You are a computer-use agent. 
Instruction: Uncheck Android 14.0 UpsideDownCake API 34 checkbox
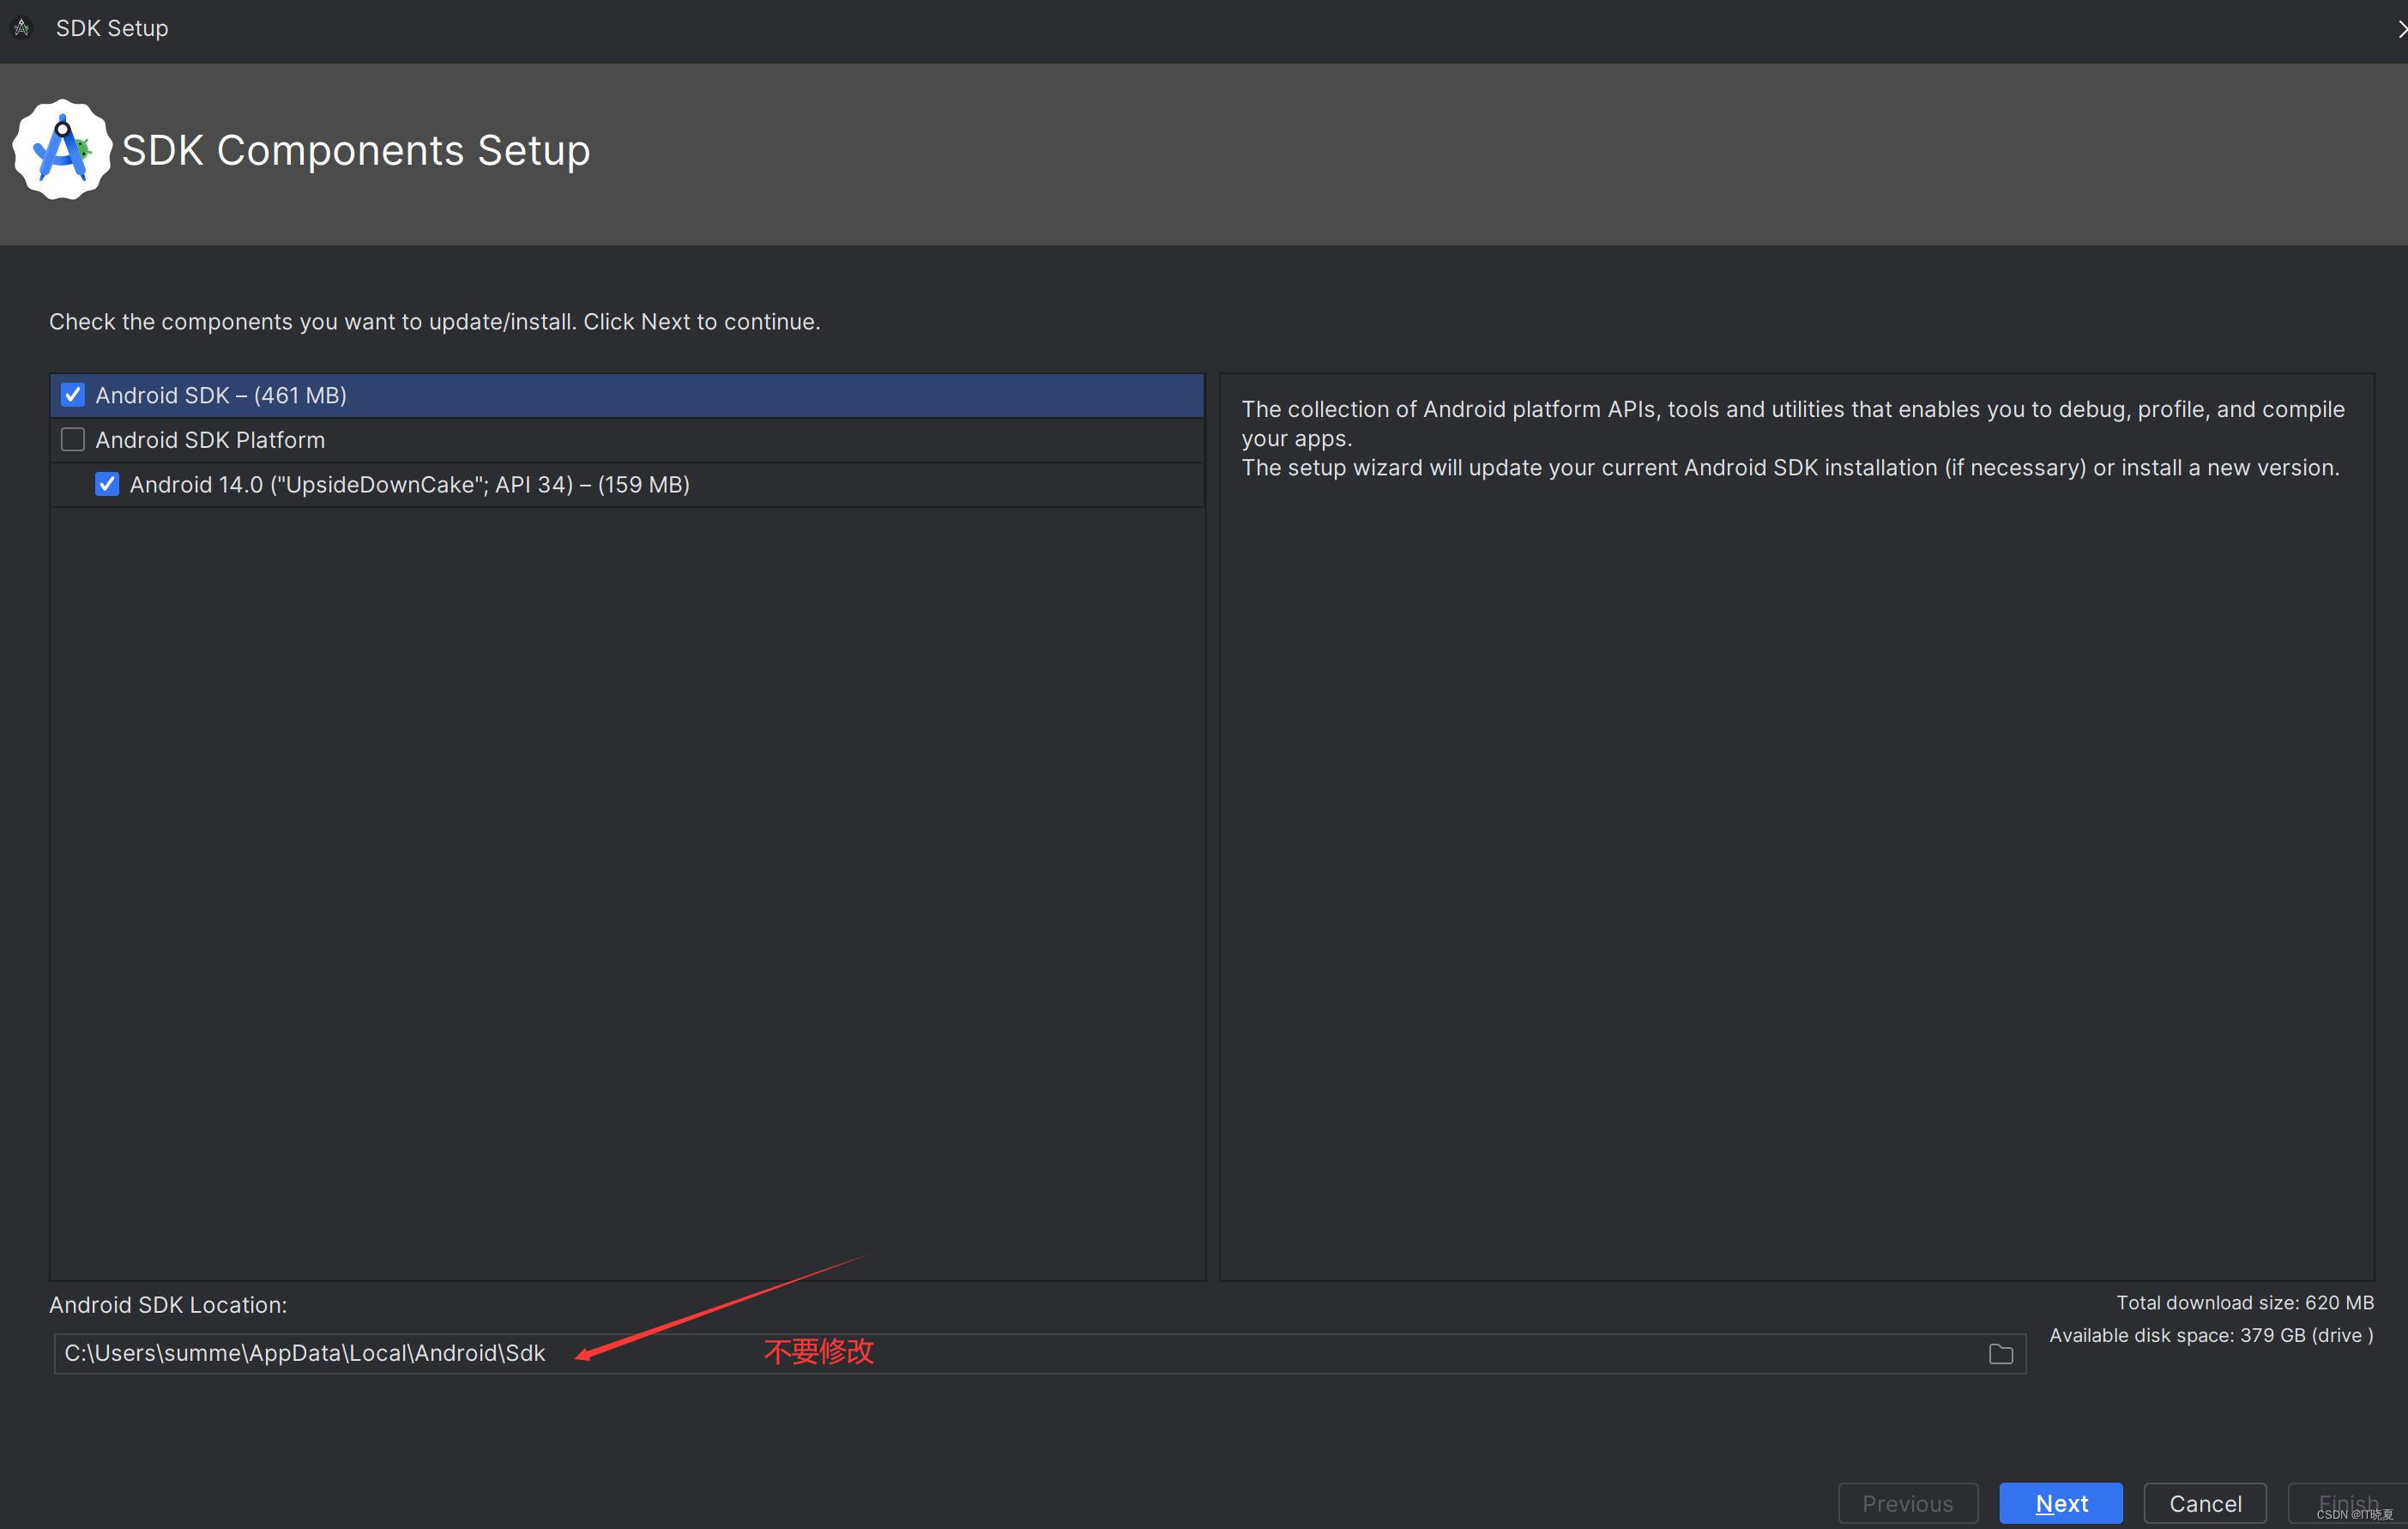point(107,485)
